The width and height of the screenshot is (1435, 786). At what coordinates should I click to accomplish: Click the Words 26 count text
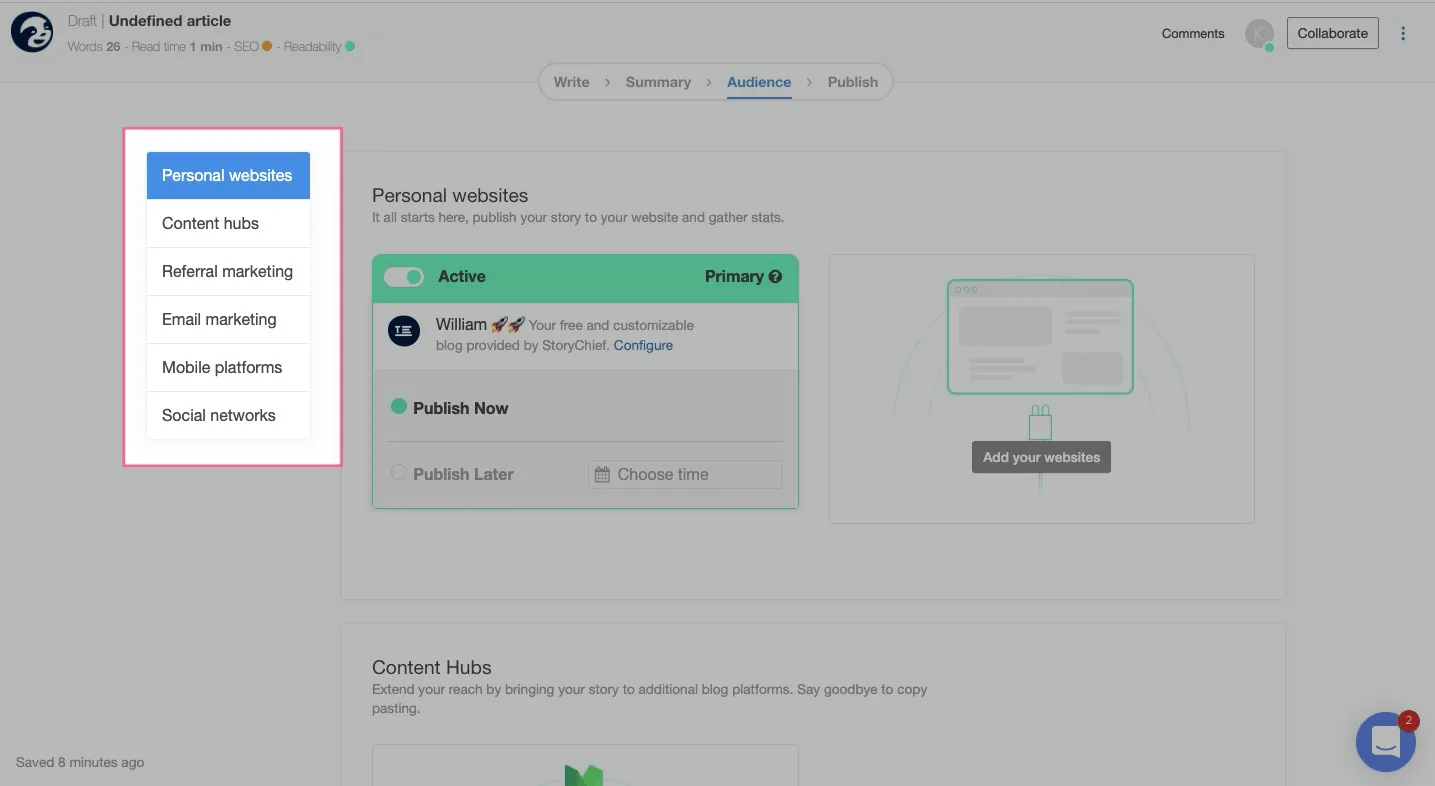coord(94,46)
